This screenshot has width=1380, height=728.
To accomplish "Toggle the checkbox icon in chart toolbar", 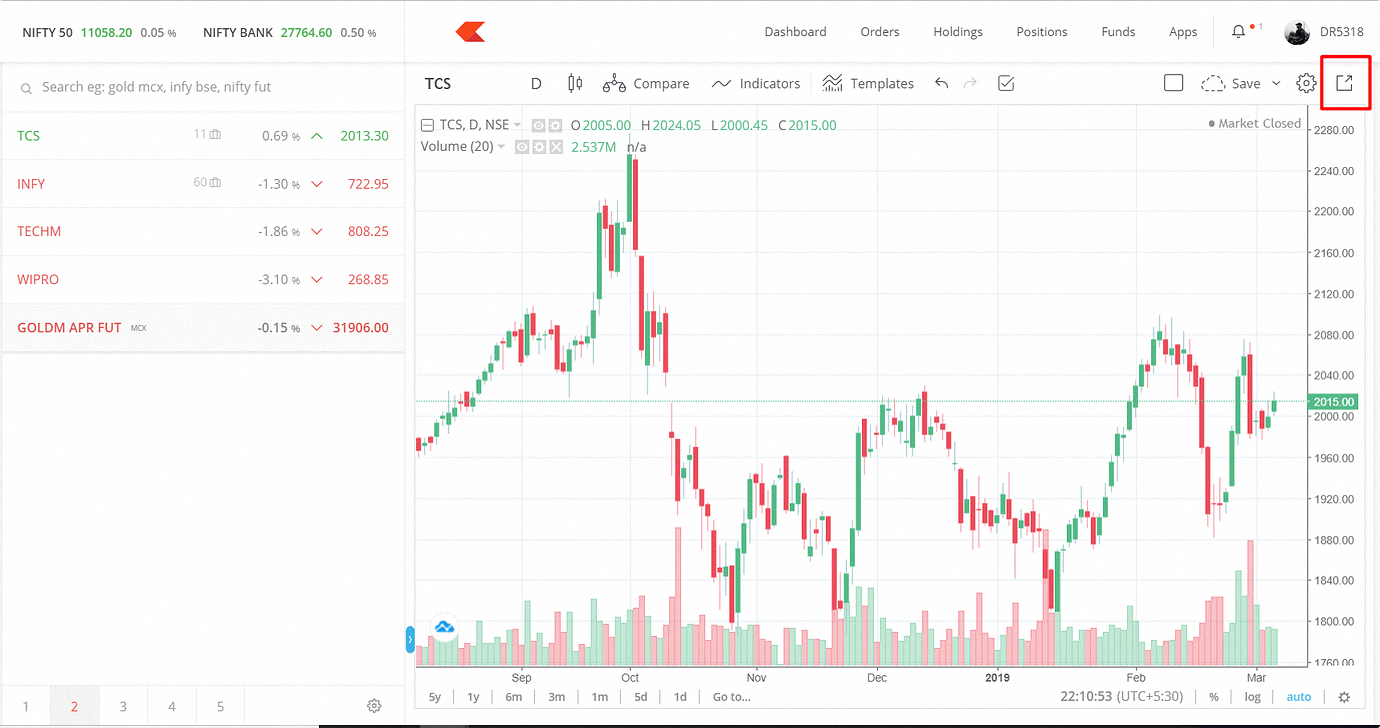I will click(x=1006, y=83).
